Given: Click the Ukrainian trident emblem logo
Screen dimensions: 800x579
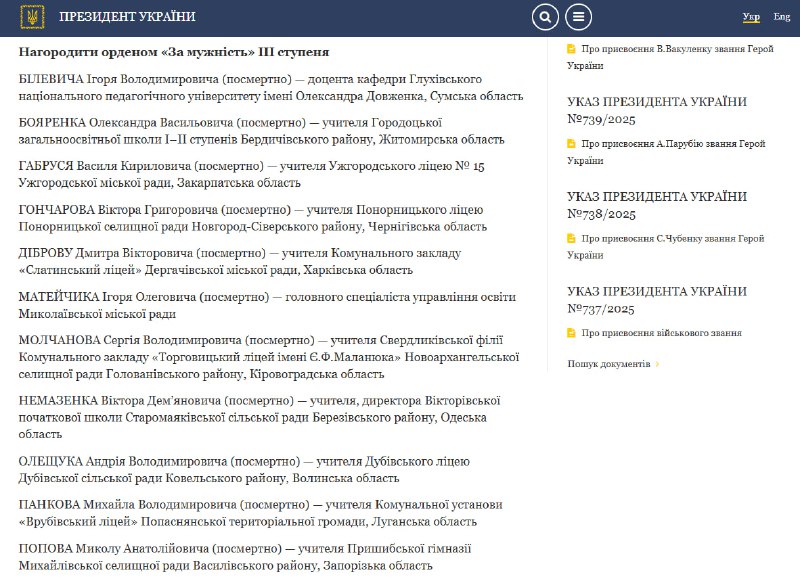Looking at the screenshot, I should coord(32,17).
